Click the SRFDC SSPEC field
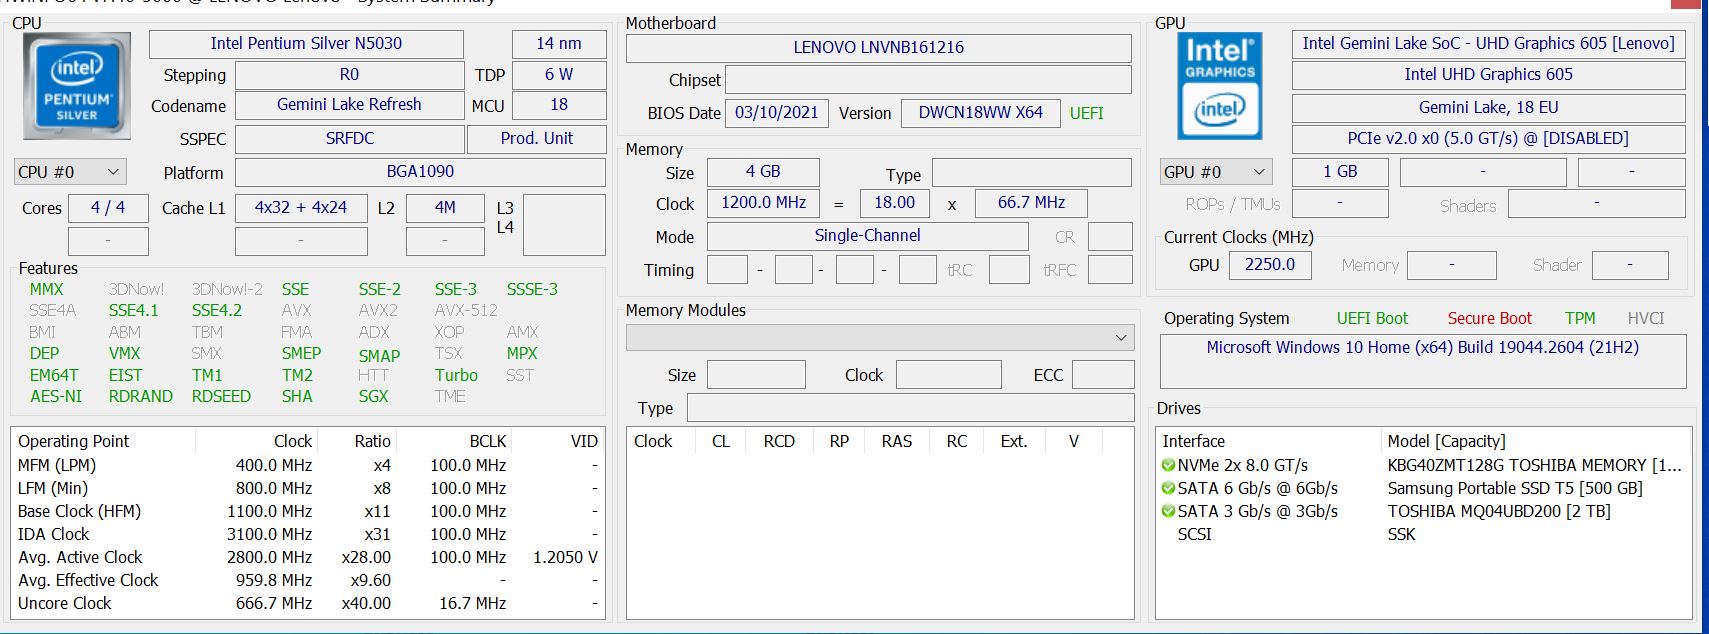The width and height of the screenshot is (1709, 634). tap(350, 139)
